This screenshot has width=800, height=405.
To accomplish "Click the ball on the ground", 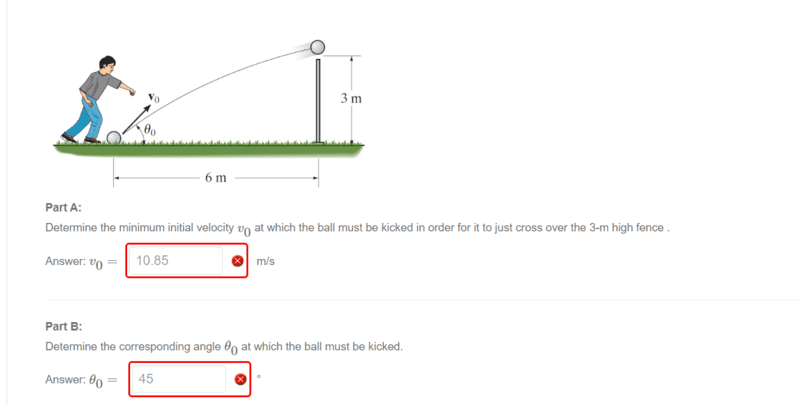I will pos(114,137).
